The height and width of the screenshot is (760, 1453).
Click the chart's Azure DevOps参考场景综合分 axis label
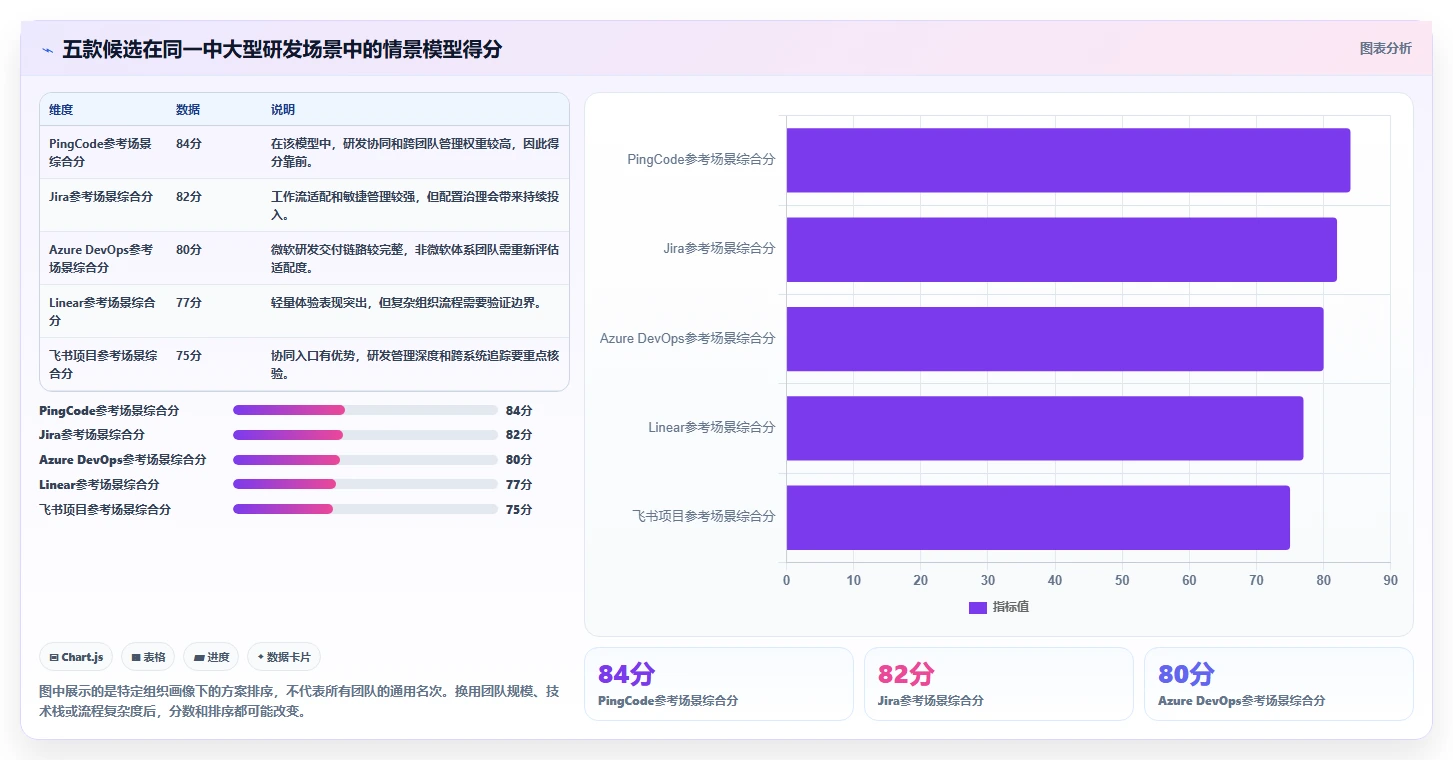pos(688,338)
